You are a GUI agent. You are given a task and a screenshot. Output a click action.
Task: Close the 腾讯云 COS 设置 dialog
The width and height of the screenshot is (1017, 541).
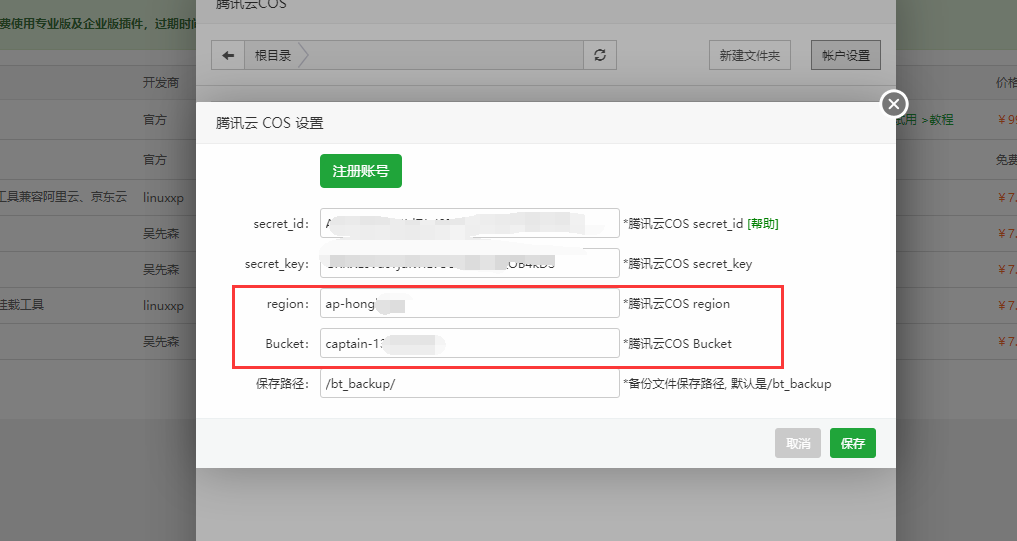tap(894, 104)
